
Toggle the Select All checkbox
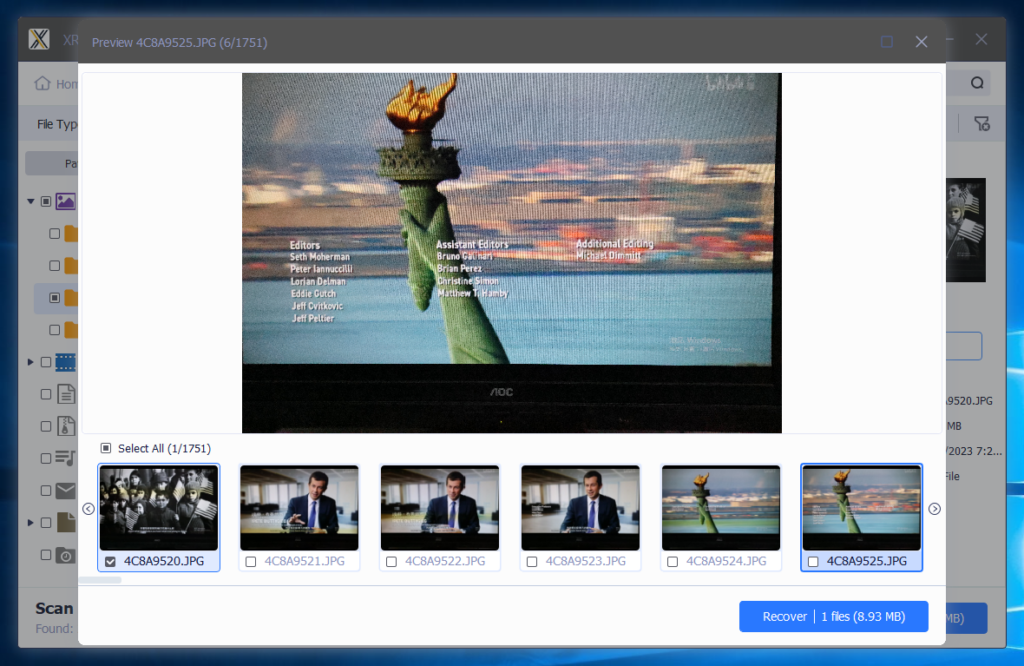[106, 448]
